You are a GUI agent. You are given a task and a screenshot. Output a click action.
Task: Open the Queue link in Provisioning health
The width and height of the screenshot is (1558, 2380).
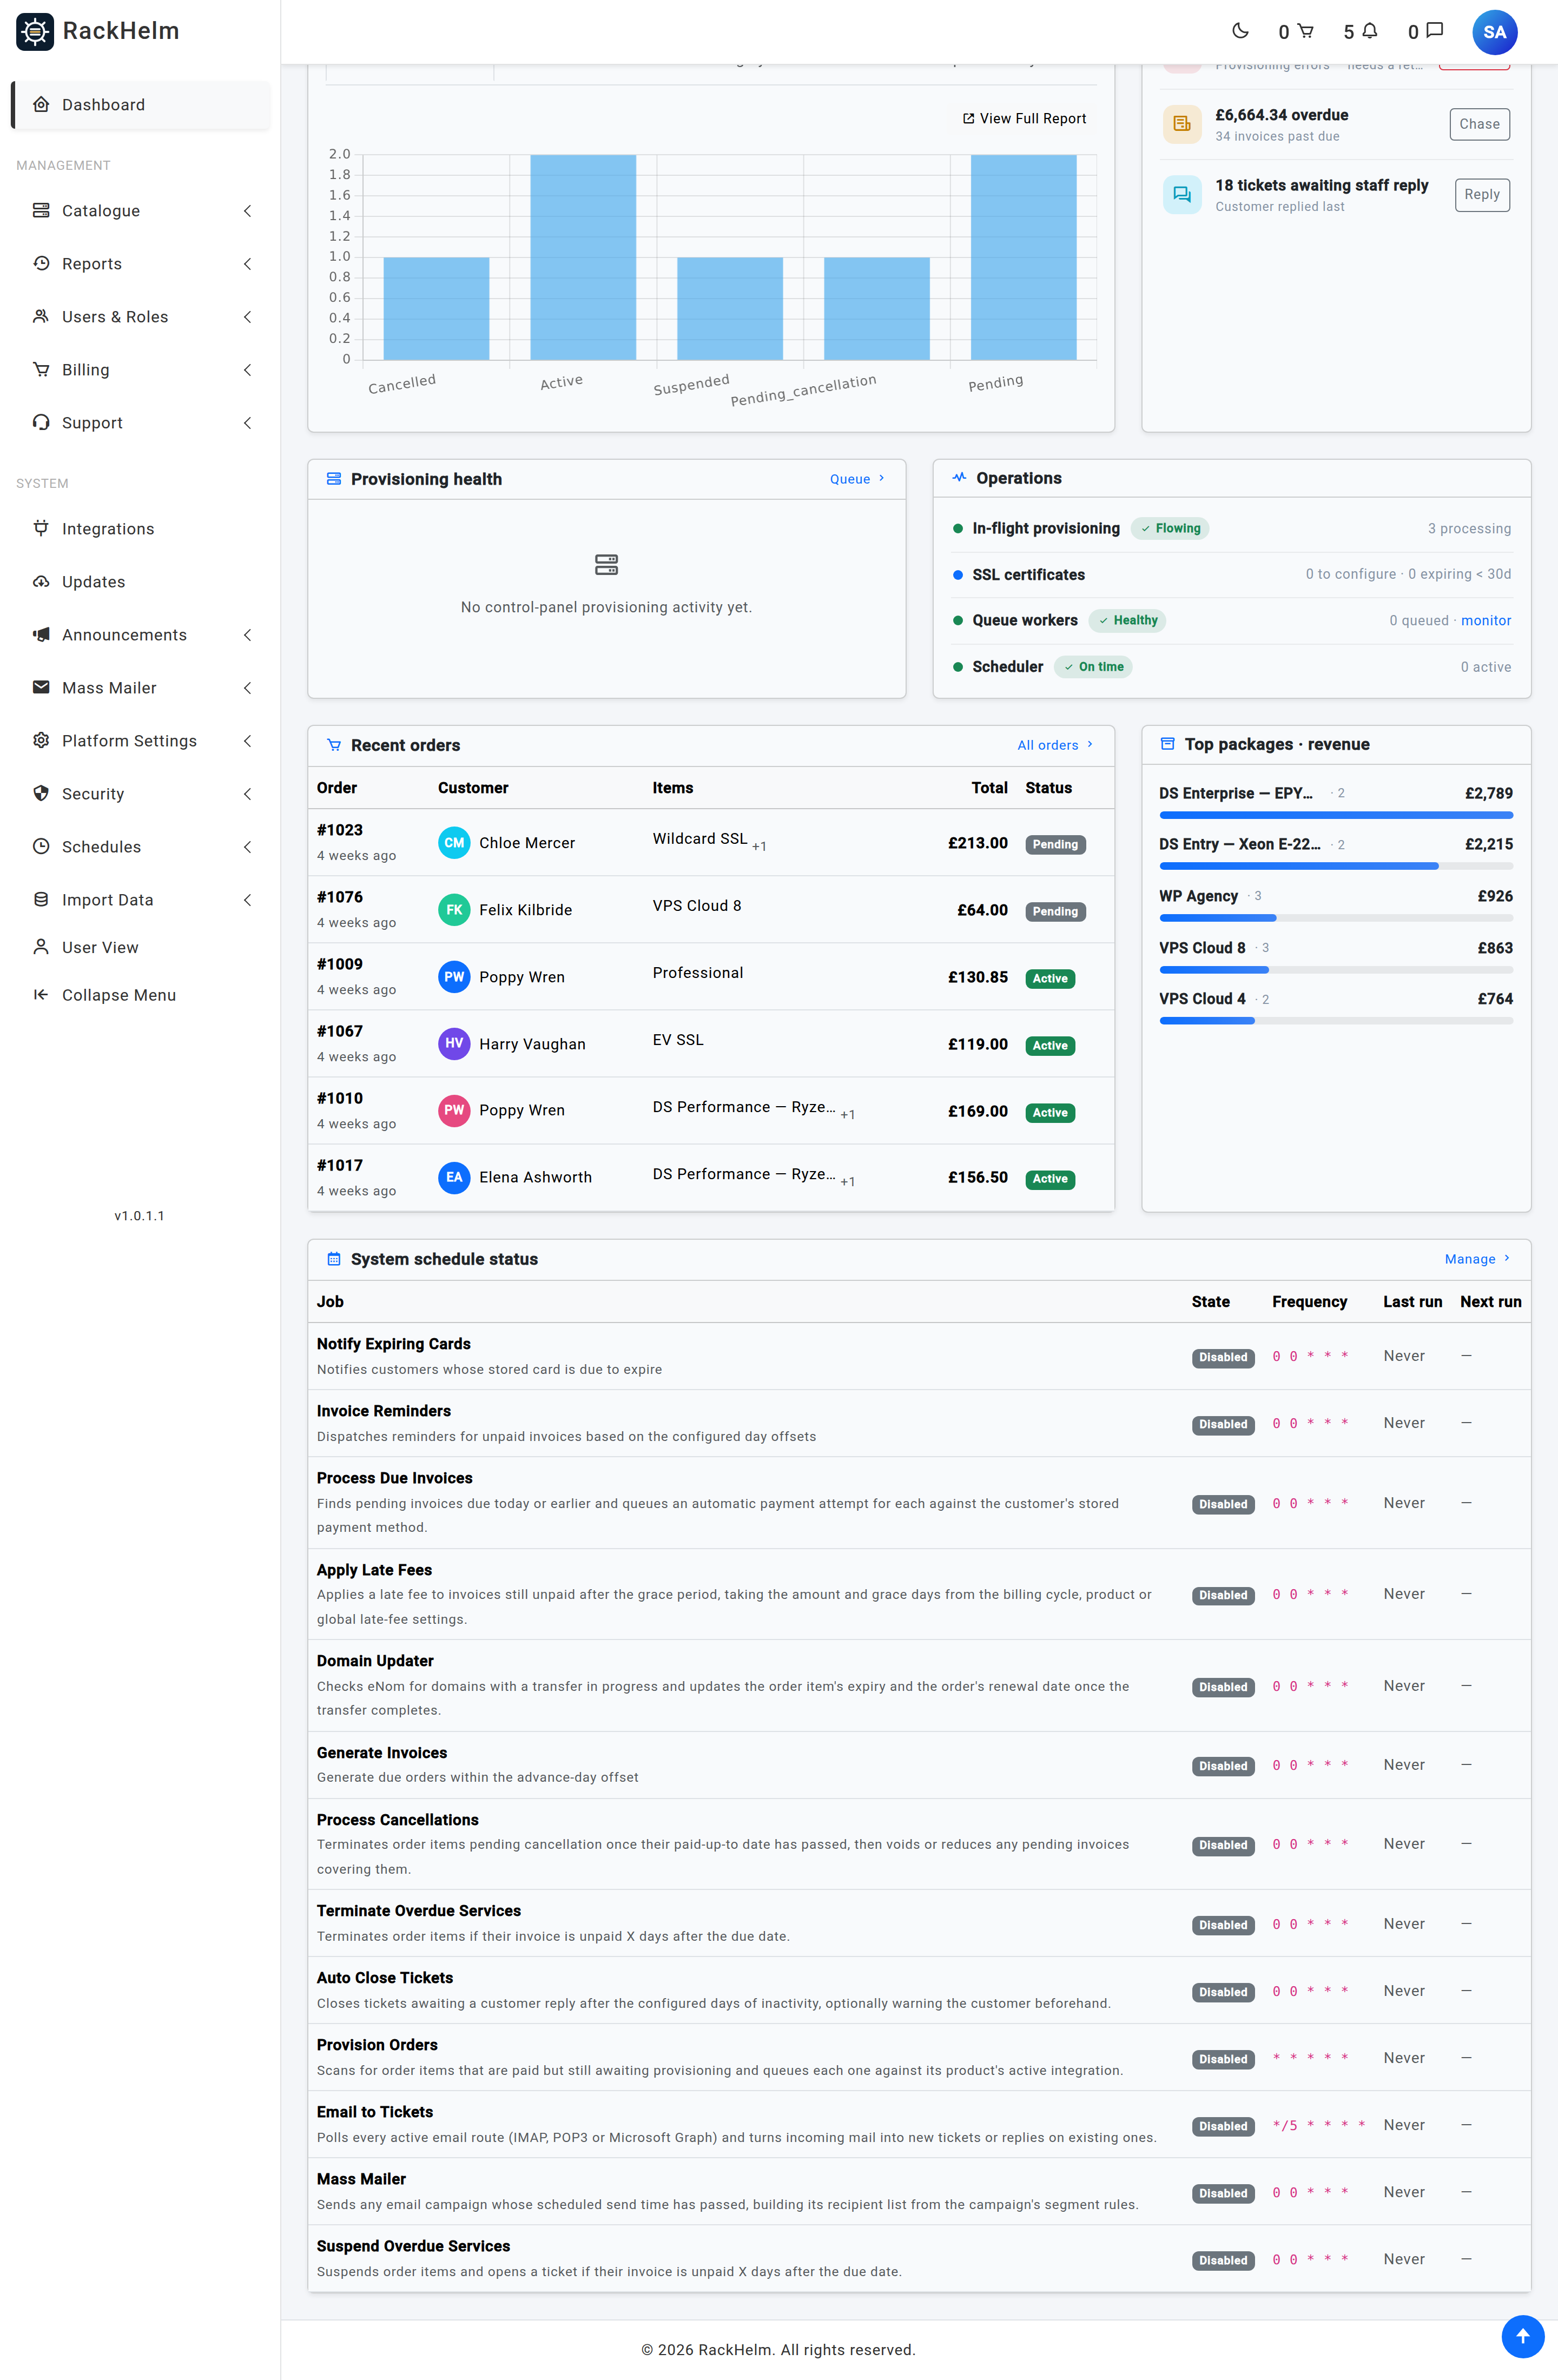coord(857,479)
